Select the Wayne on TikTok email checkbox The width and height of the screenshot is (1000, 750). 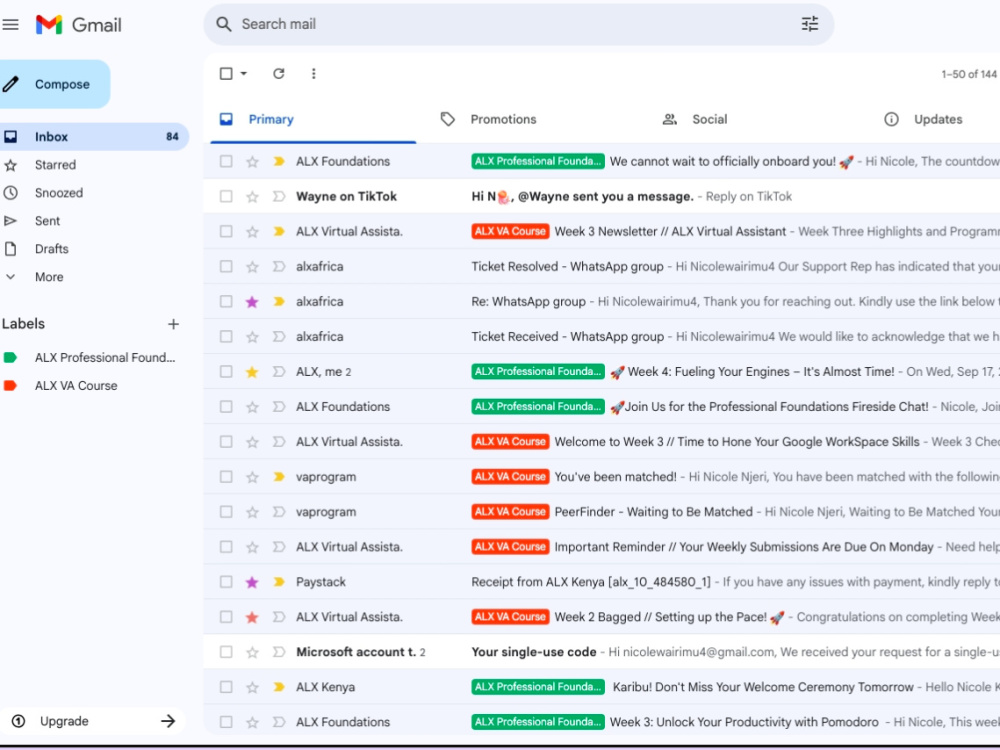(x=226, y=196)
